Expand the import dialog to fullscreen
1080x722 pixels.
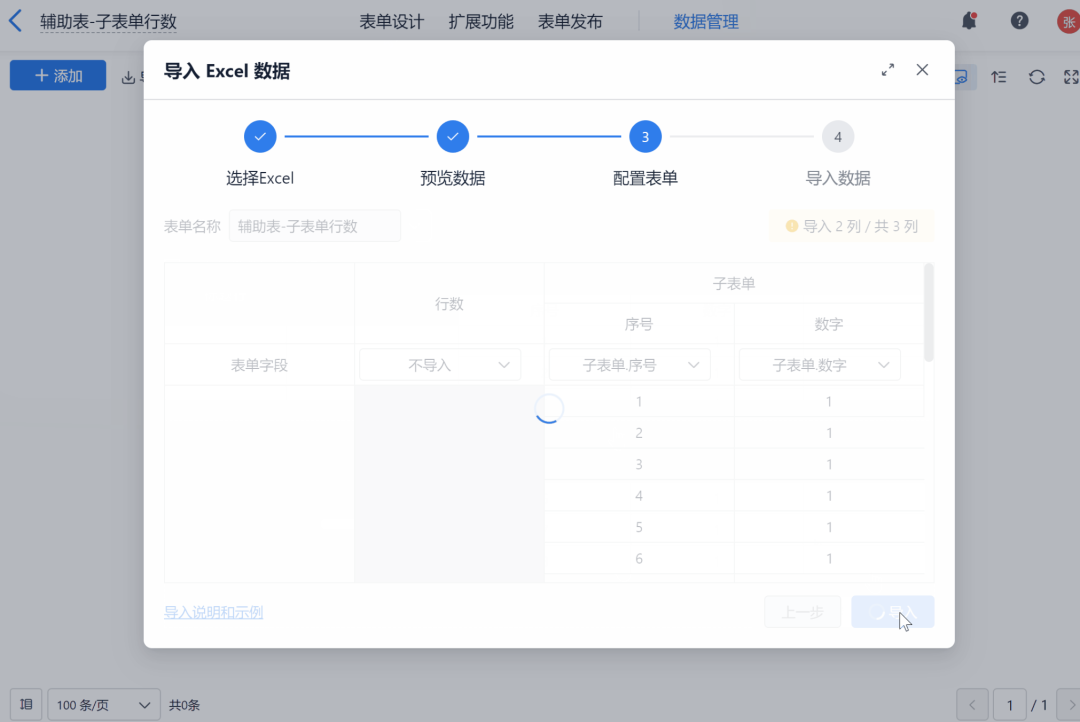point(887,70)
